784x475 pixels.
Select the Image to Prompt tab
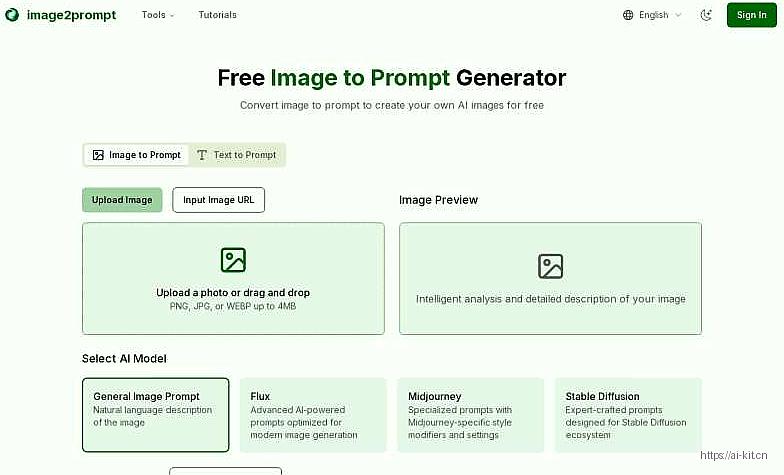click(137, 155)
